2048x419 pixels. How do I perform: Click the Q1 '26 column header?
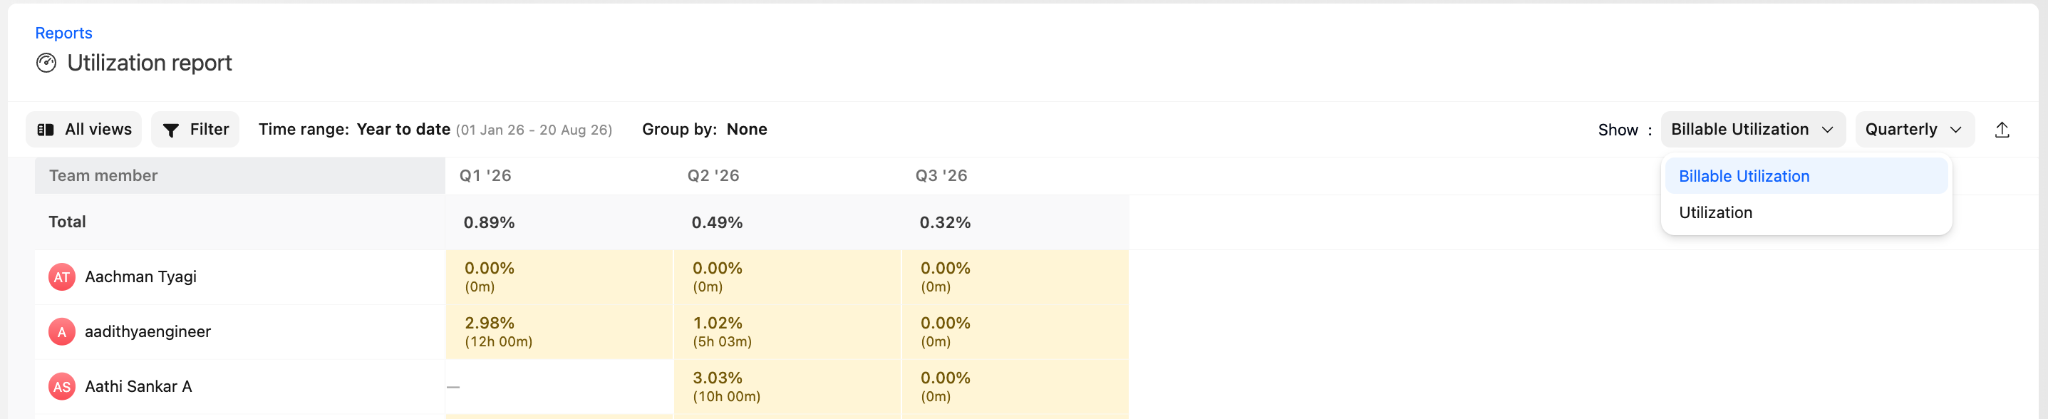click(485, 176)
